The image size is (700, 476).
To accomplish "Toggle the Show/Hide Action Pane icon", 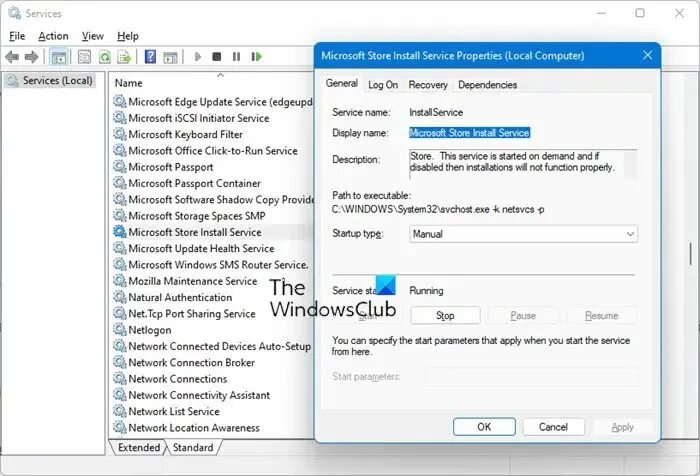I will (x=171, y=57).
